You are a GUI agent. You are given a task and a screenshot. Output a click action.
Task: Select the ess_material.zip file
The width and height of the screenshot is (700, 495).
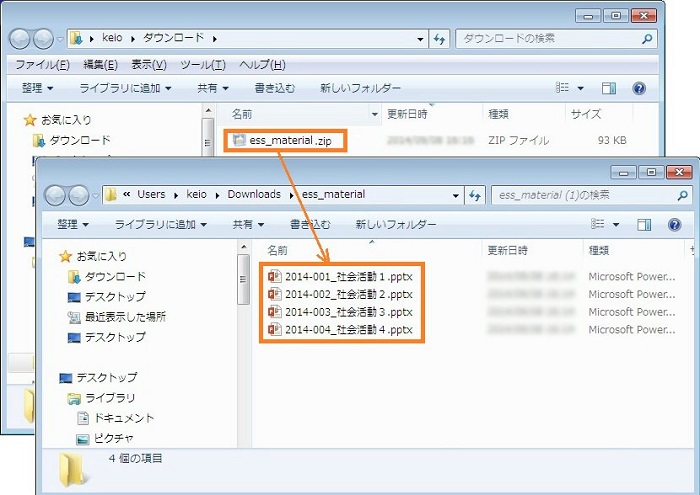tap(287, 140)
